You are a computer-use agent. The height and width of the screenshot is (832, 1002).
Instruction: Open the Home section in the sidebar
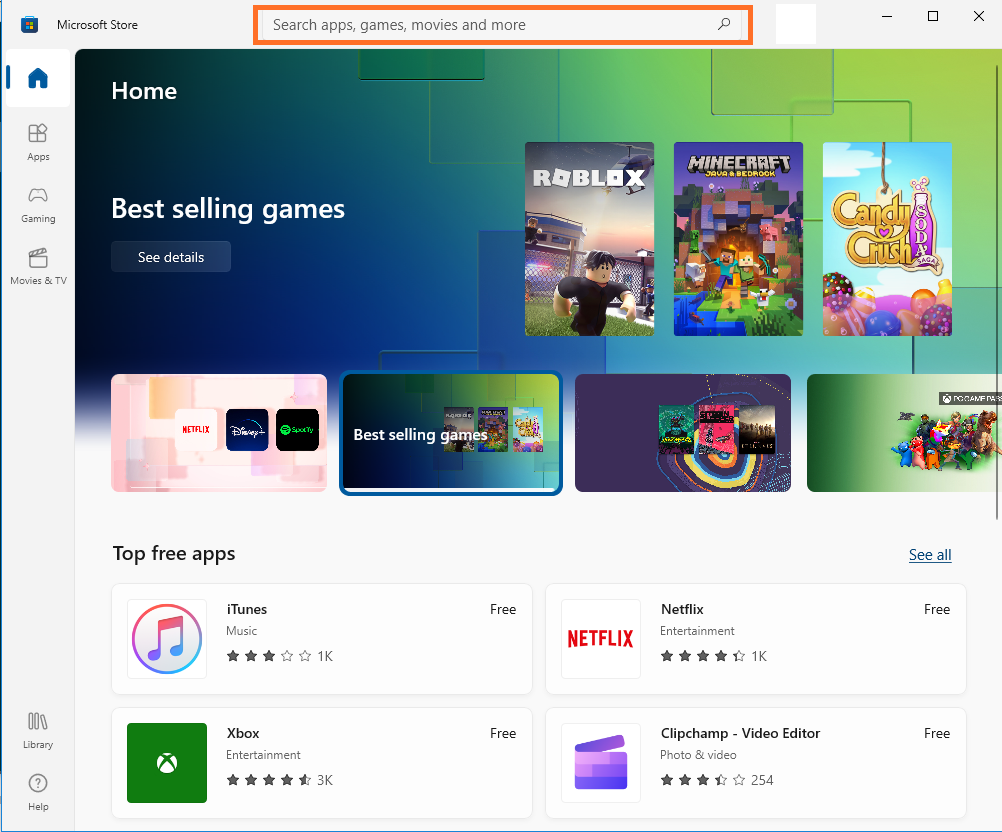tap(38, 78)
